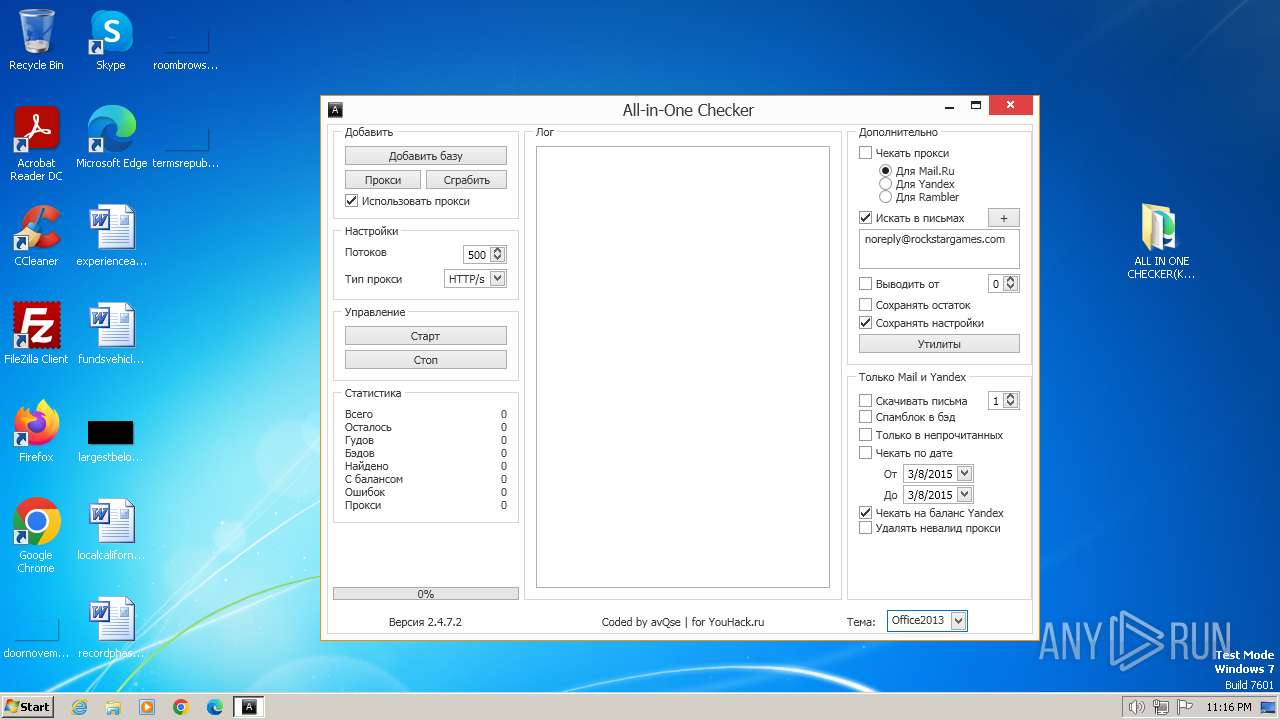Viewport: 1280px width, 720px height.
Task: Select the Skype desktop shortcut
Action: (x=111, y=40)
